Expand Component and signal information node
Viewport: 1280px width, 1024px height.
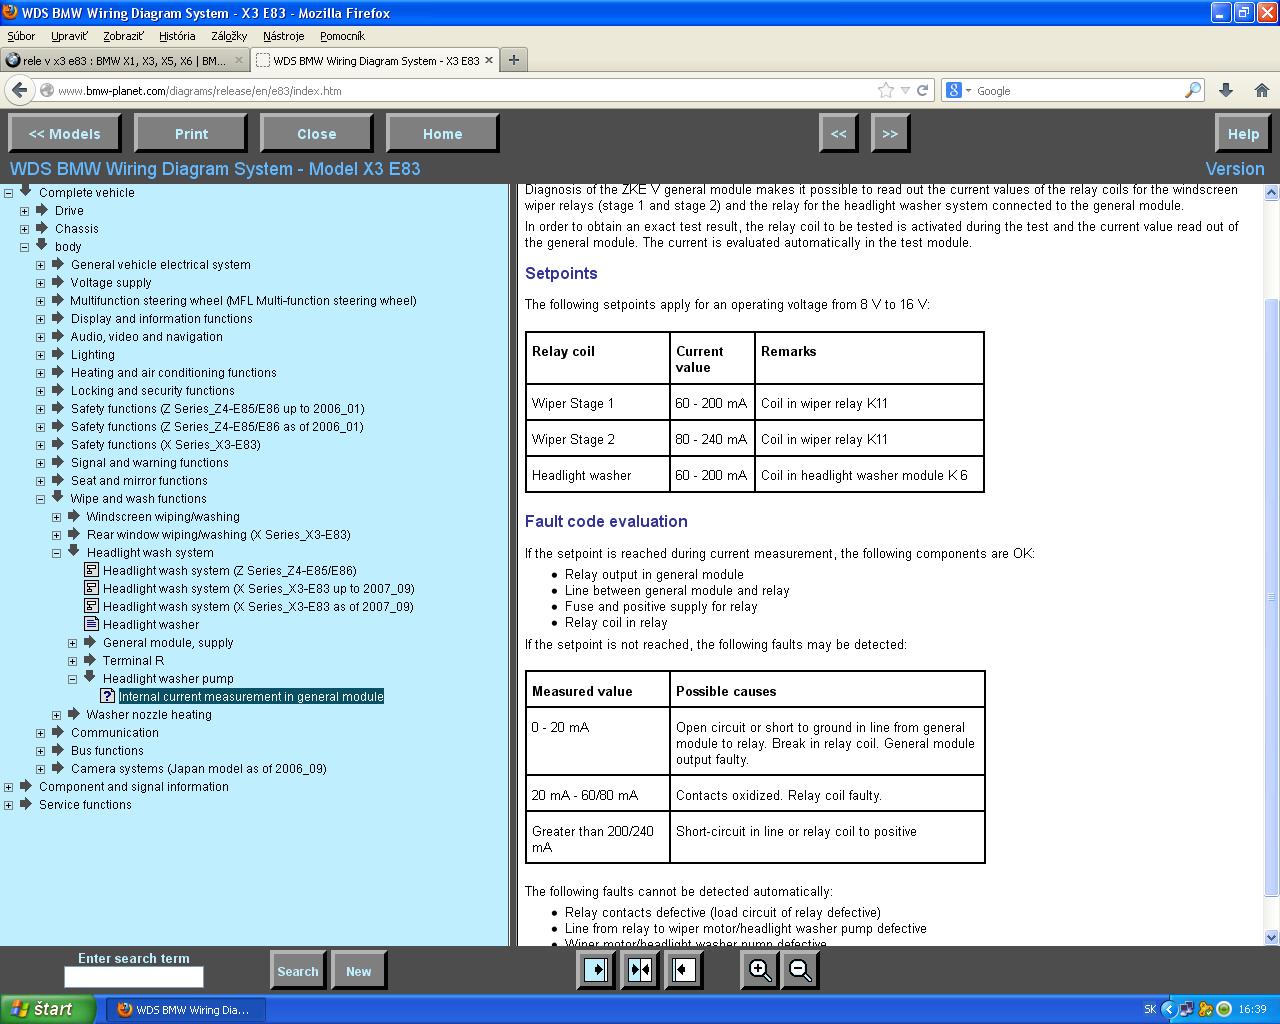(9, 787)
